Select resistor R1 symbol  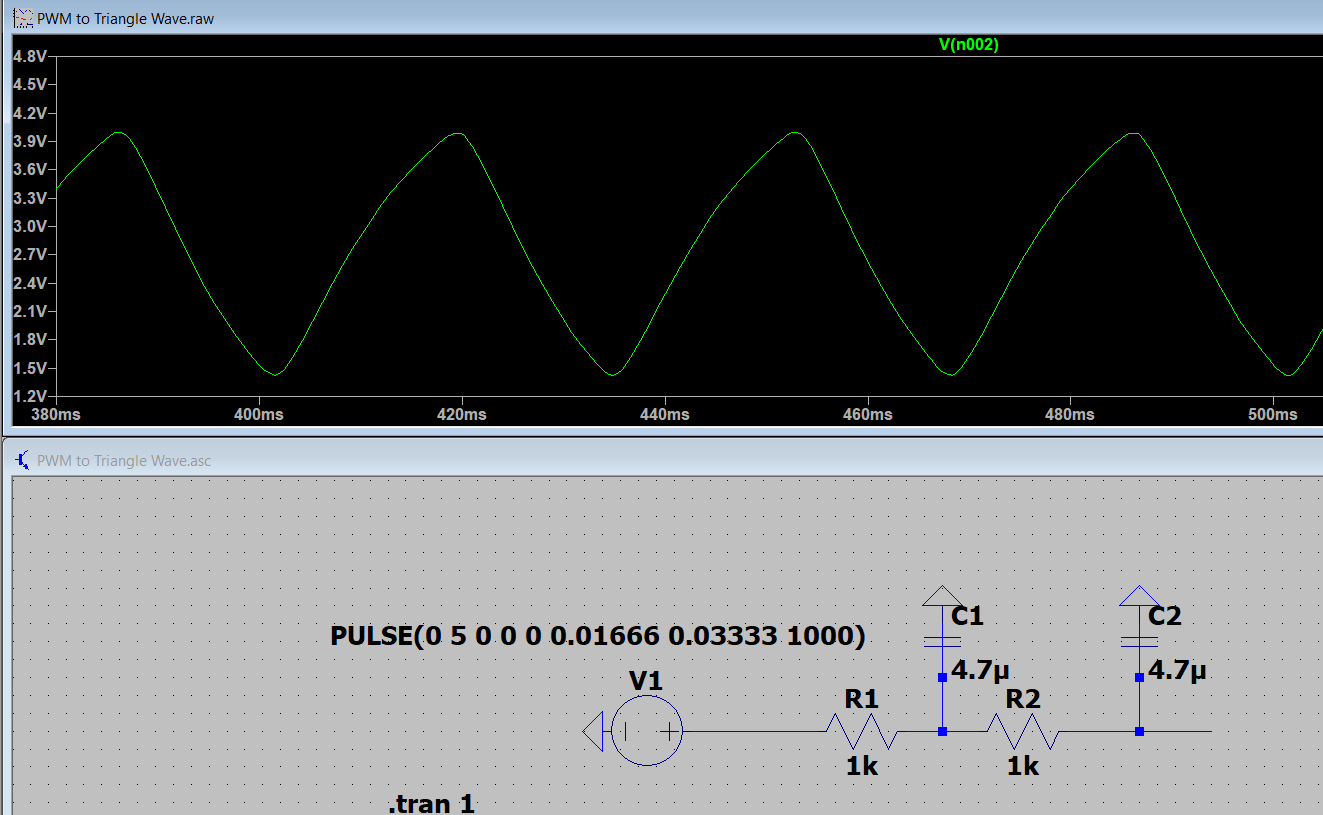pos(862,731)
